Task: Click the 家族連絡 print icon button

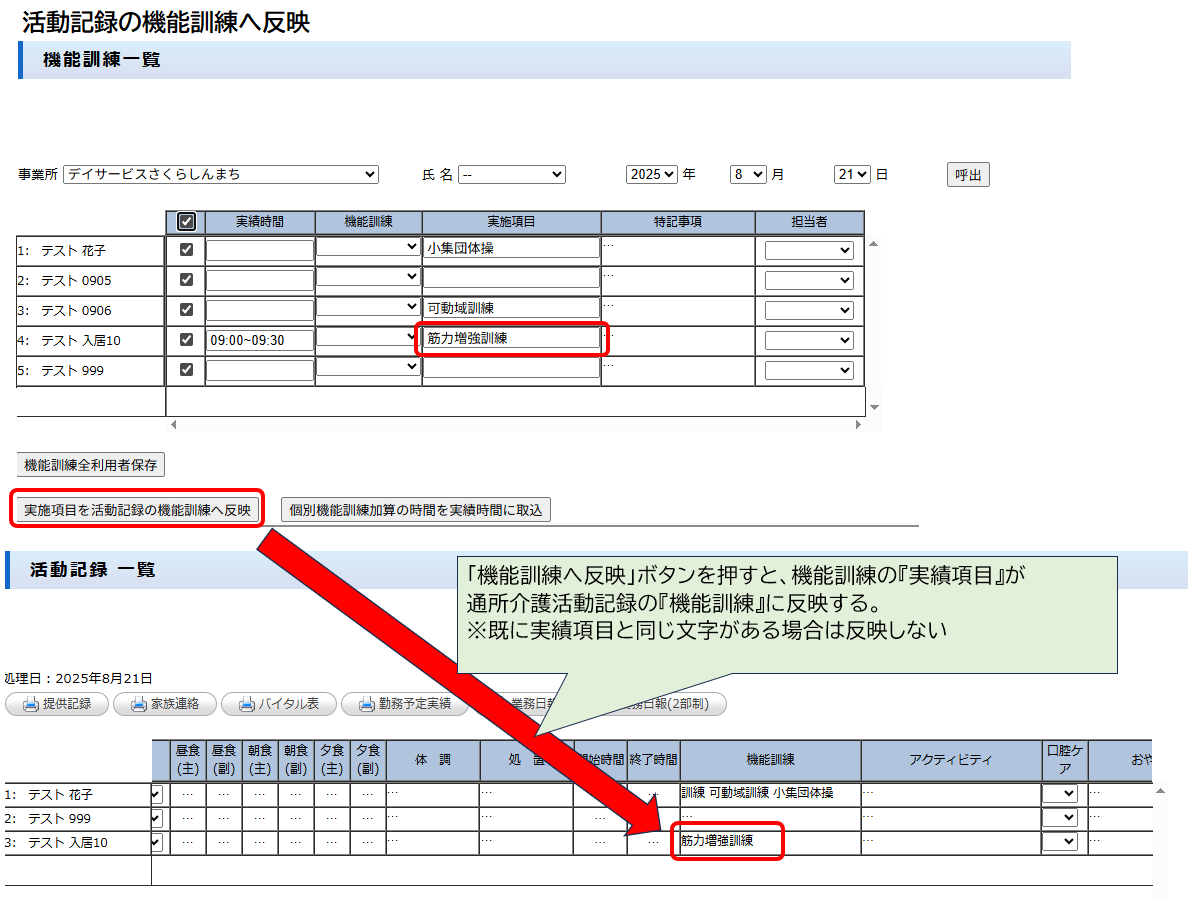Action: pyautogui.click(x=164, y=704)
